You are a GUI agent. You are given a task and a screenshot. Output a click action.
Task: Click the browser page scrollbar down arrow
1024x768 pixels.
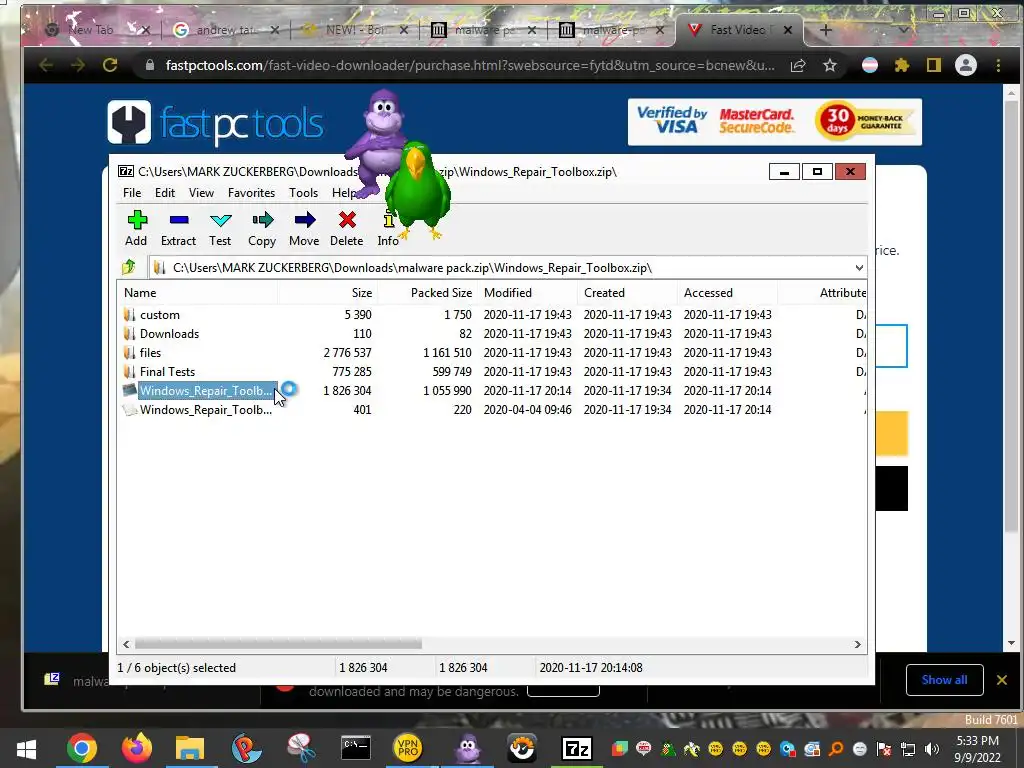click(1012, 643)
